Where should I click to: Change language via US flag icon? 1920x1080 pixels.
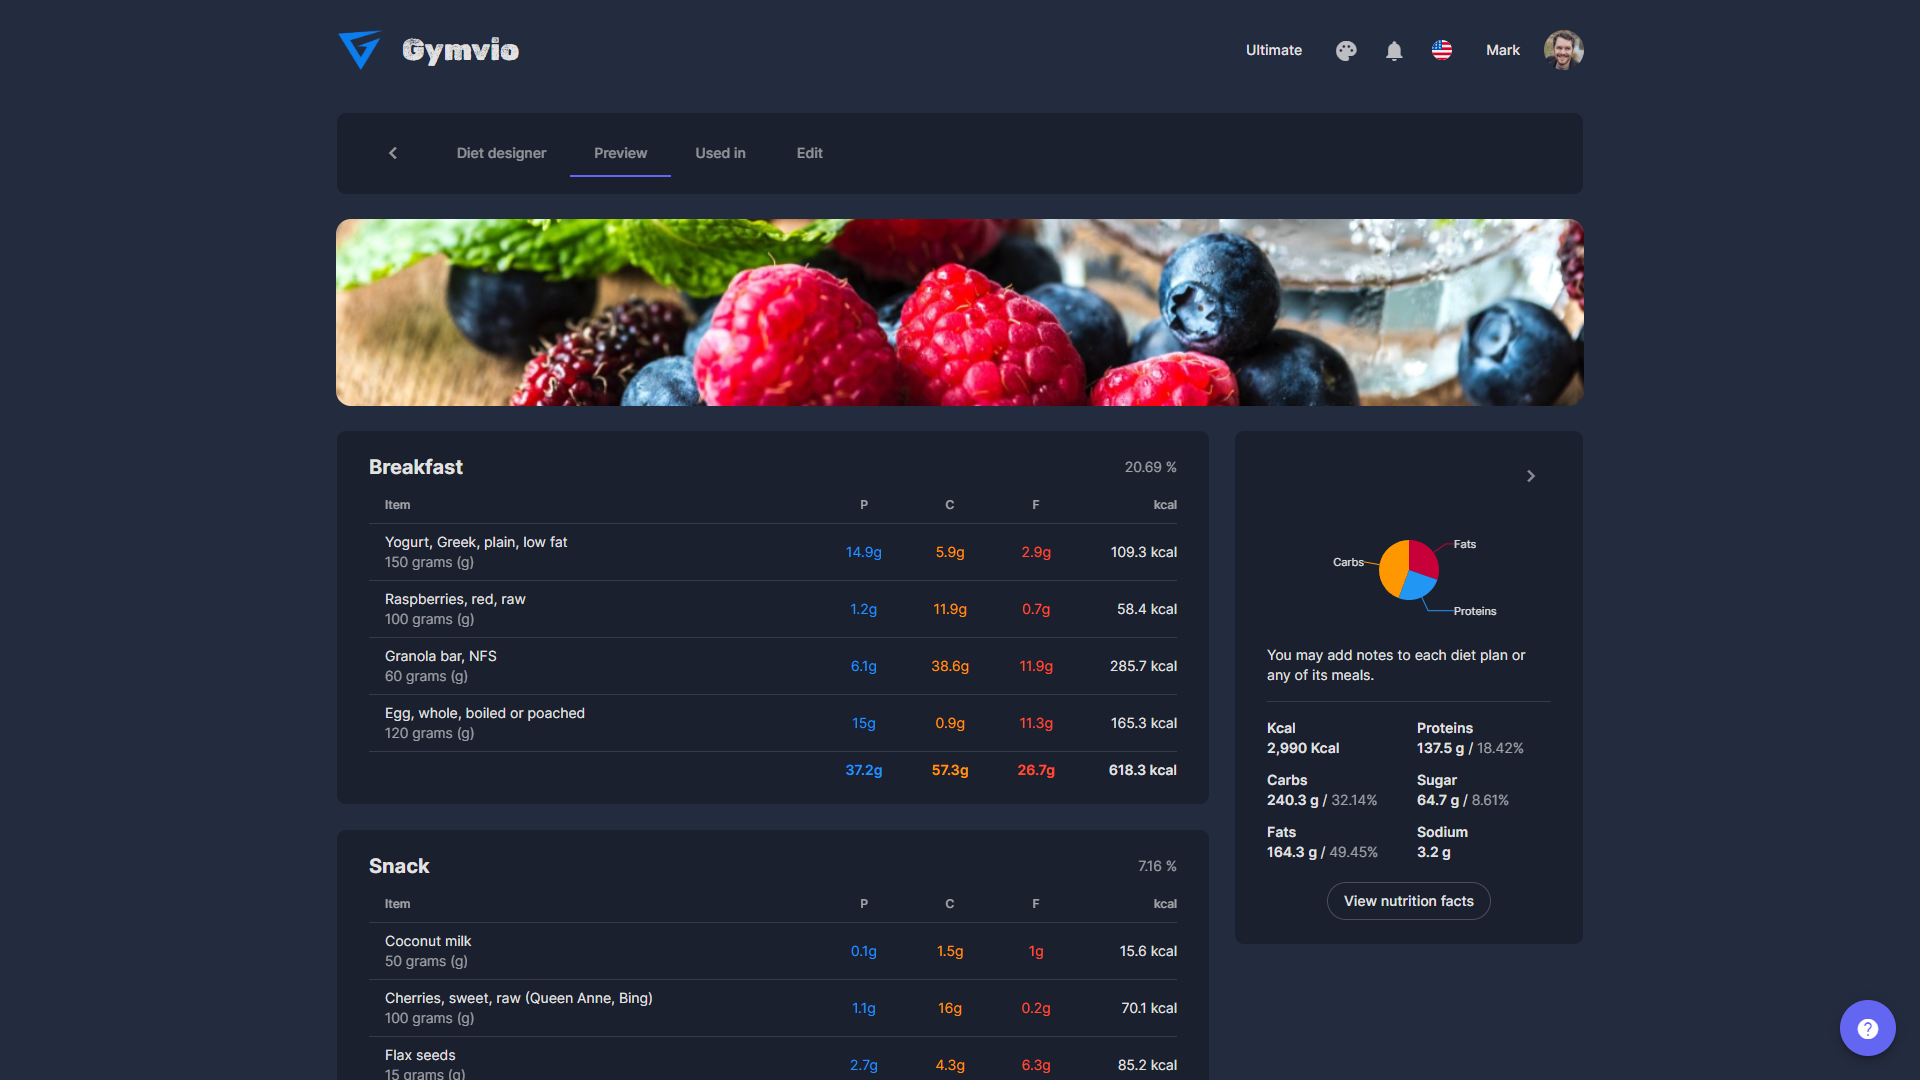[x=1441, y=50]
